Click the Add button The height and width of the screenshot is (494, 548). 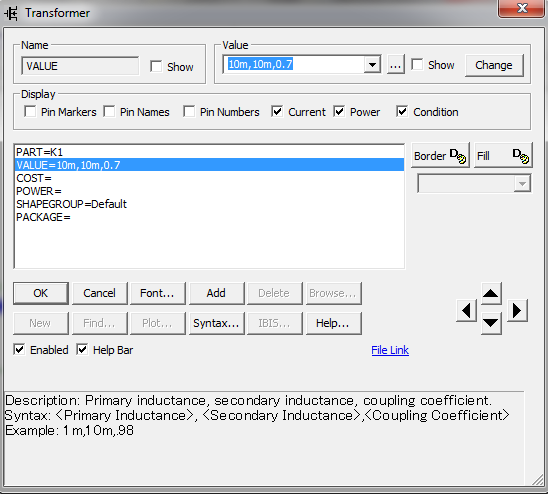coord(216,293)
